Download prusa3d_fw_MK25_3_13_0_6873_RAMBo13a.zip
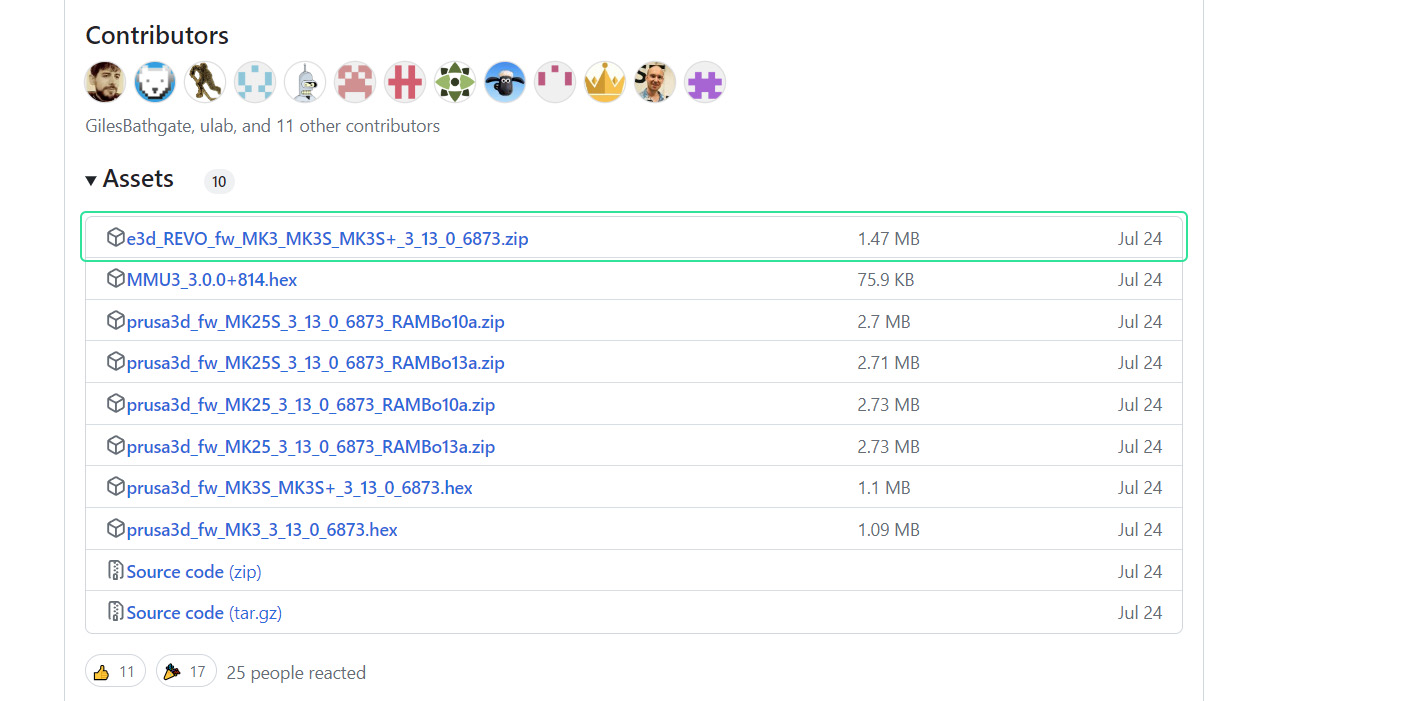 click(x=312, y=446)
